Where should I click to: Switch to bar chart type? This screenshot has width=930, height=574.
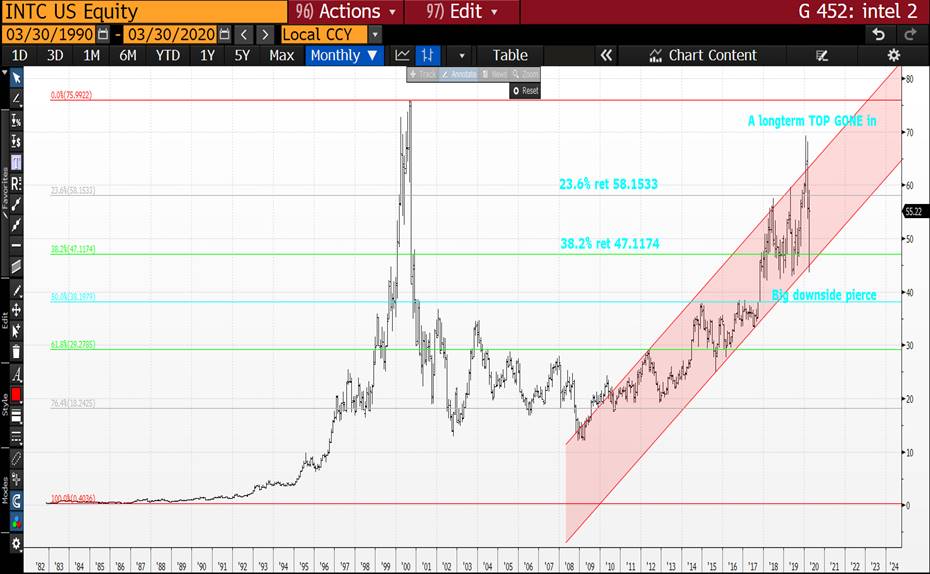[428, 55]
